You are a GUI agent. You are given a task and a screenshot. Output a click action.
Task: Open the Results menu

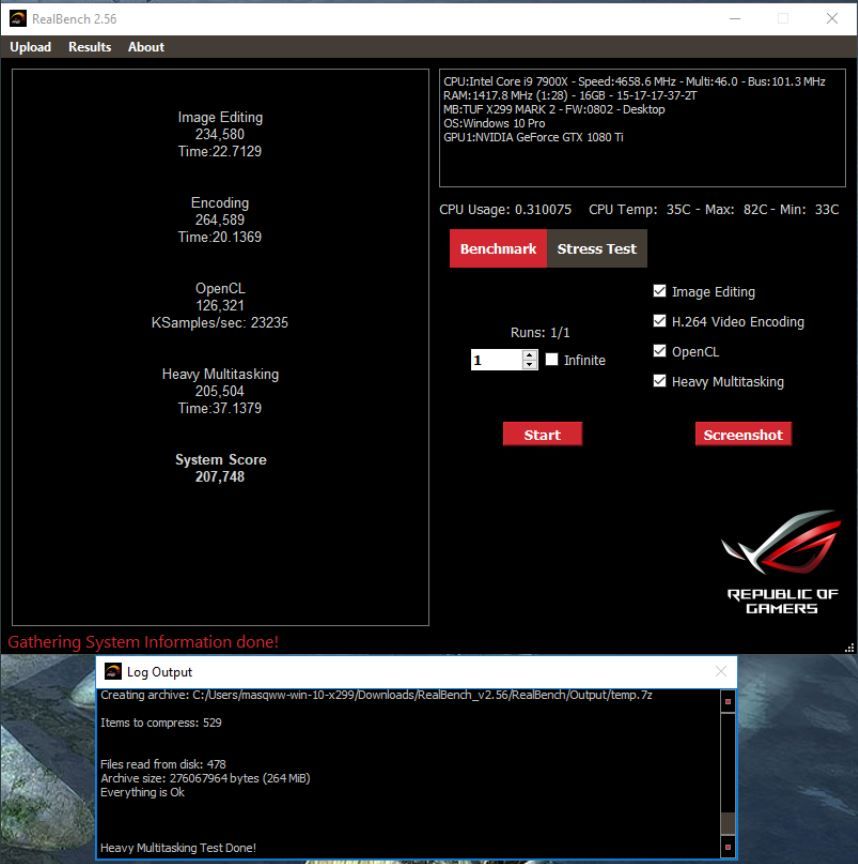90,47
